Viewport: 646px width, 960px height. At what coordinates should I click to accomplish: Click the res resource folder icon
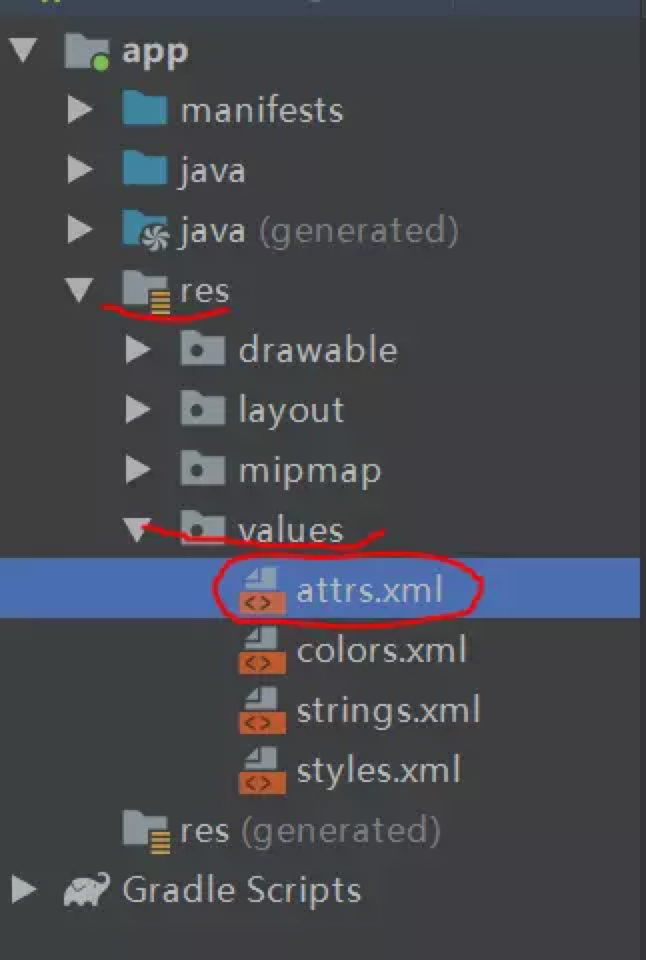pos(146,292)
